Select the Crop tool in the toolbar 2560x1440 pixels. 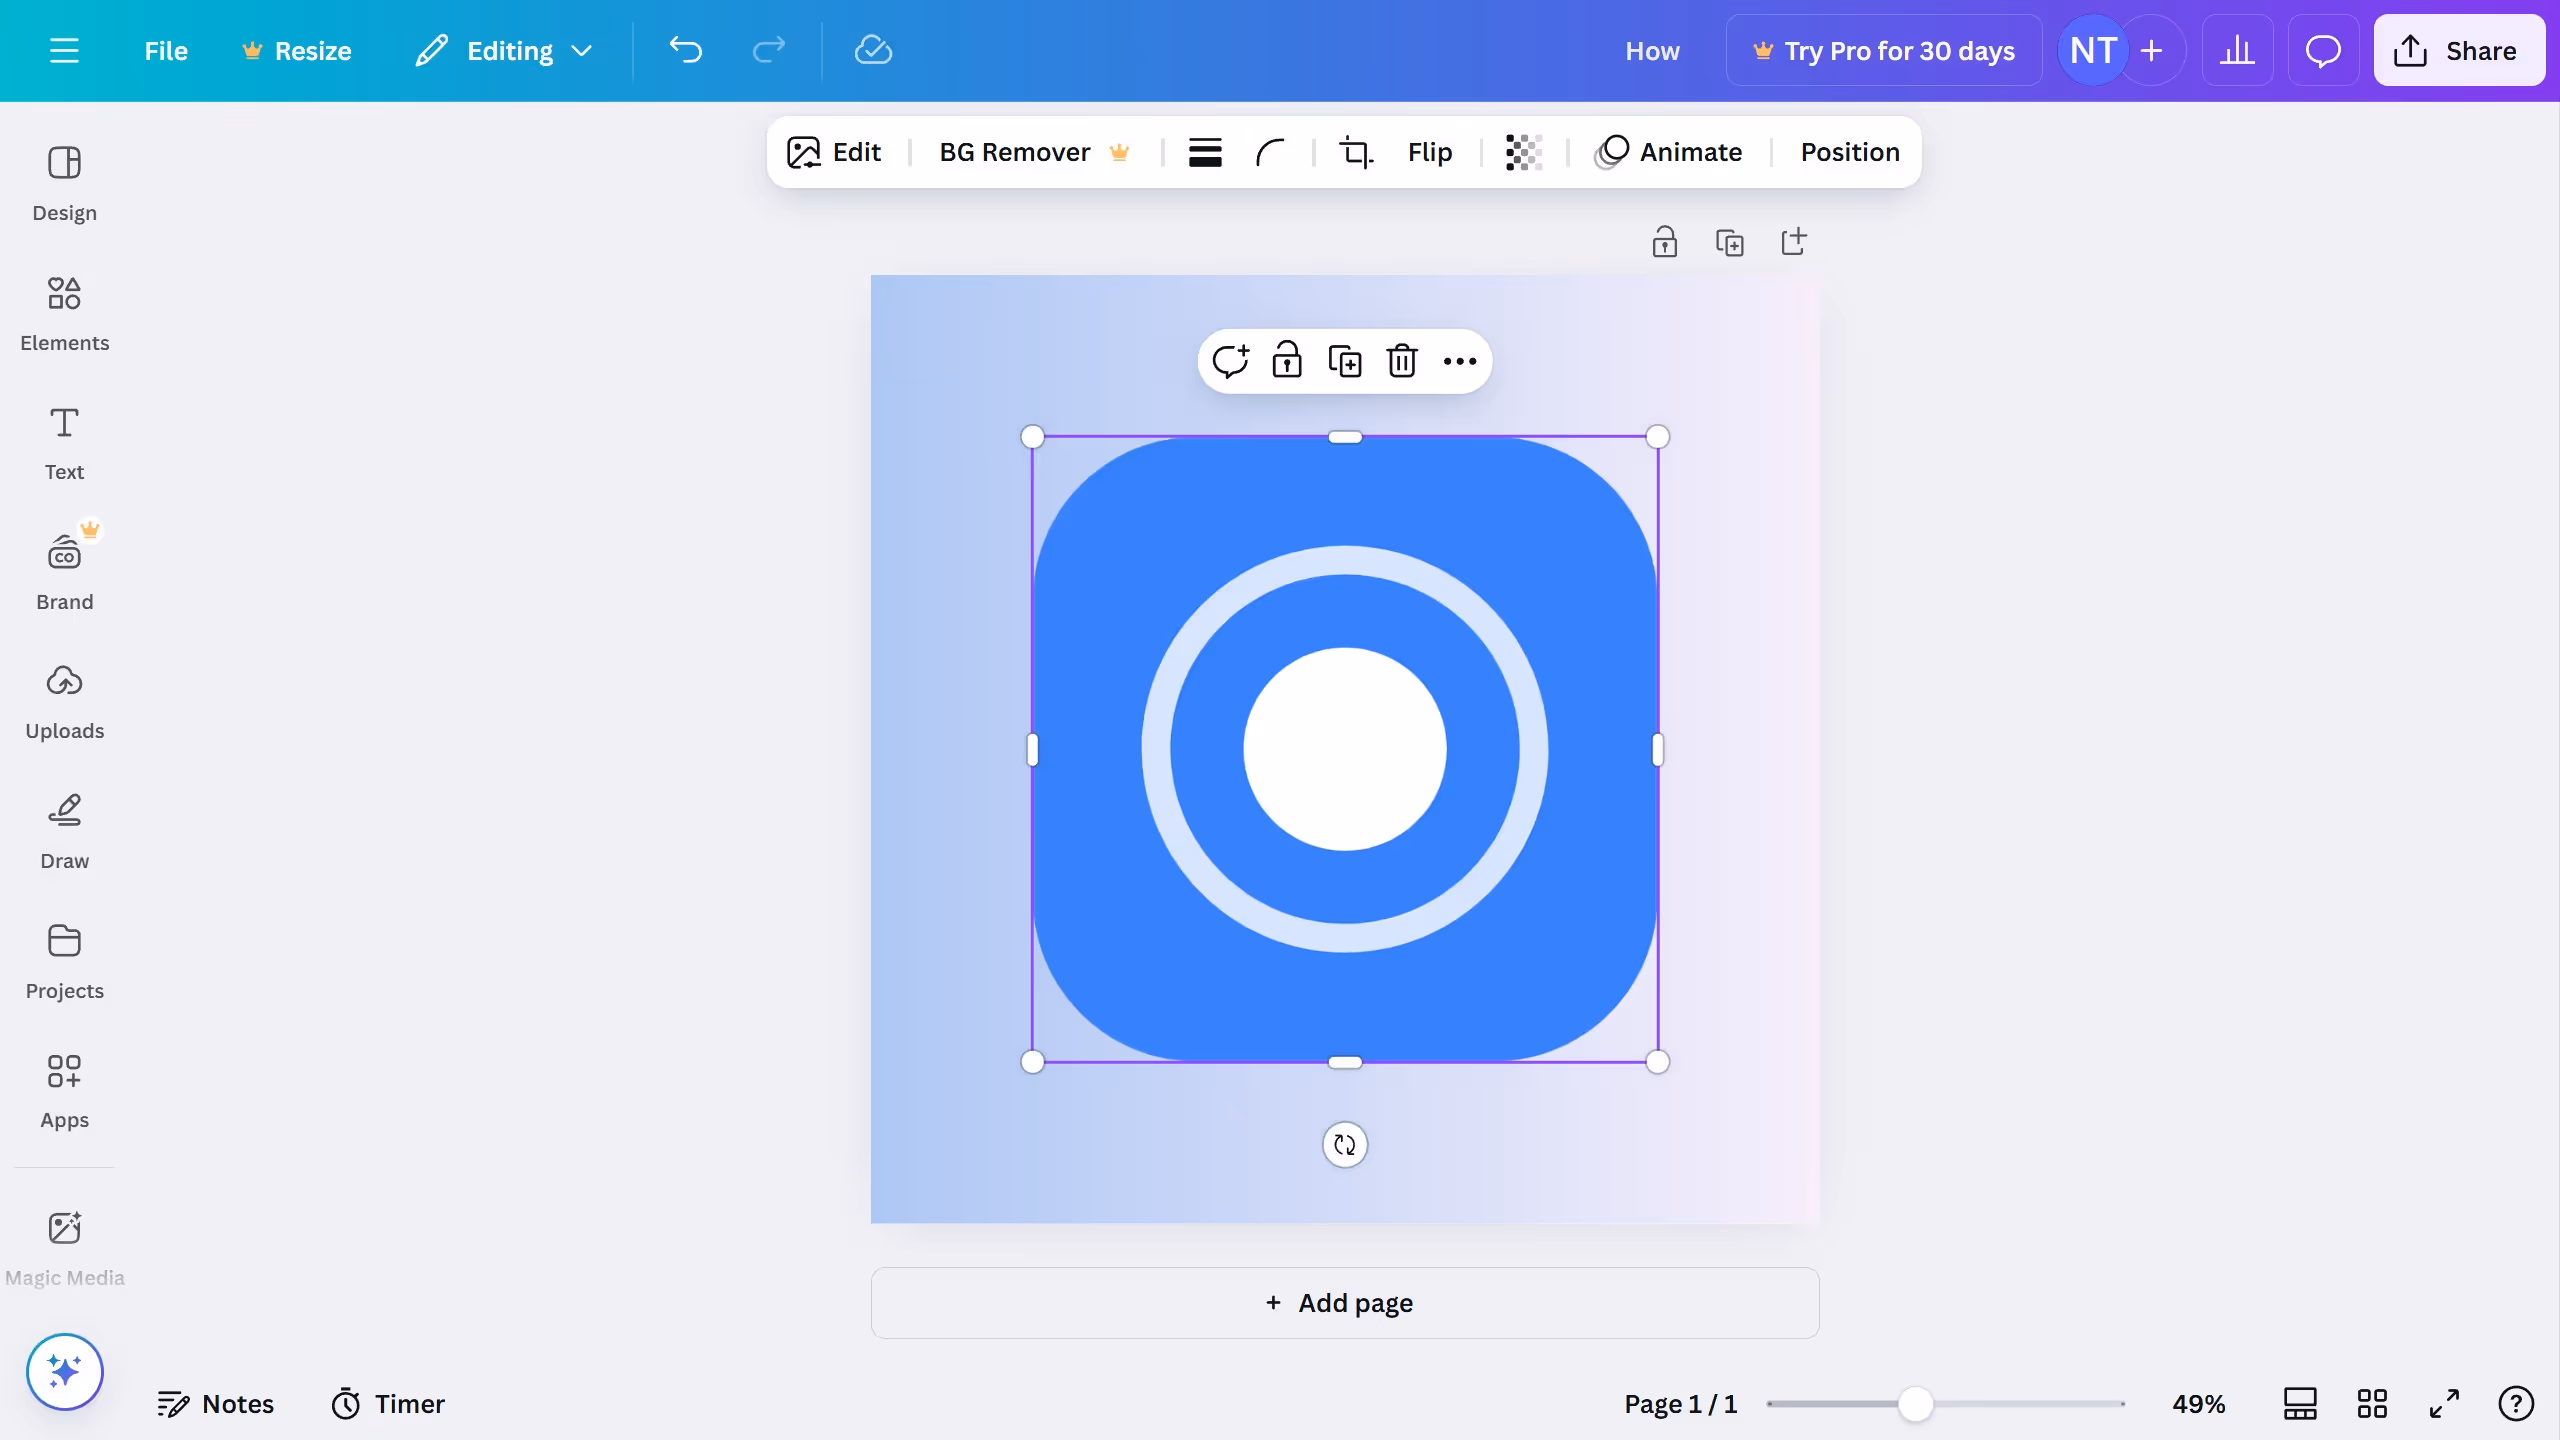1355,152
